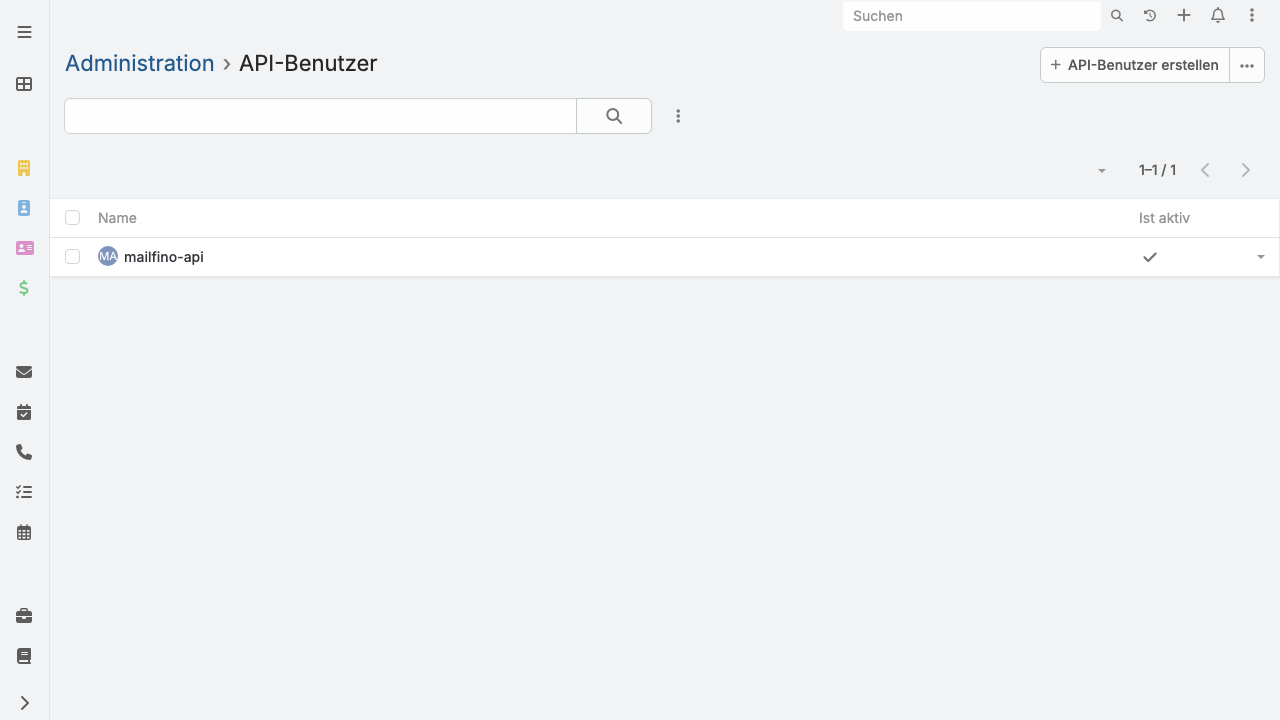This screenshot has height=720, width=1280.
Task: Open mailfino-api record link
Action: (x=164, y=257)
